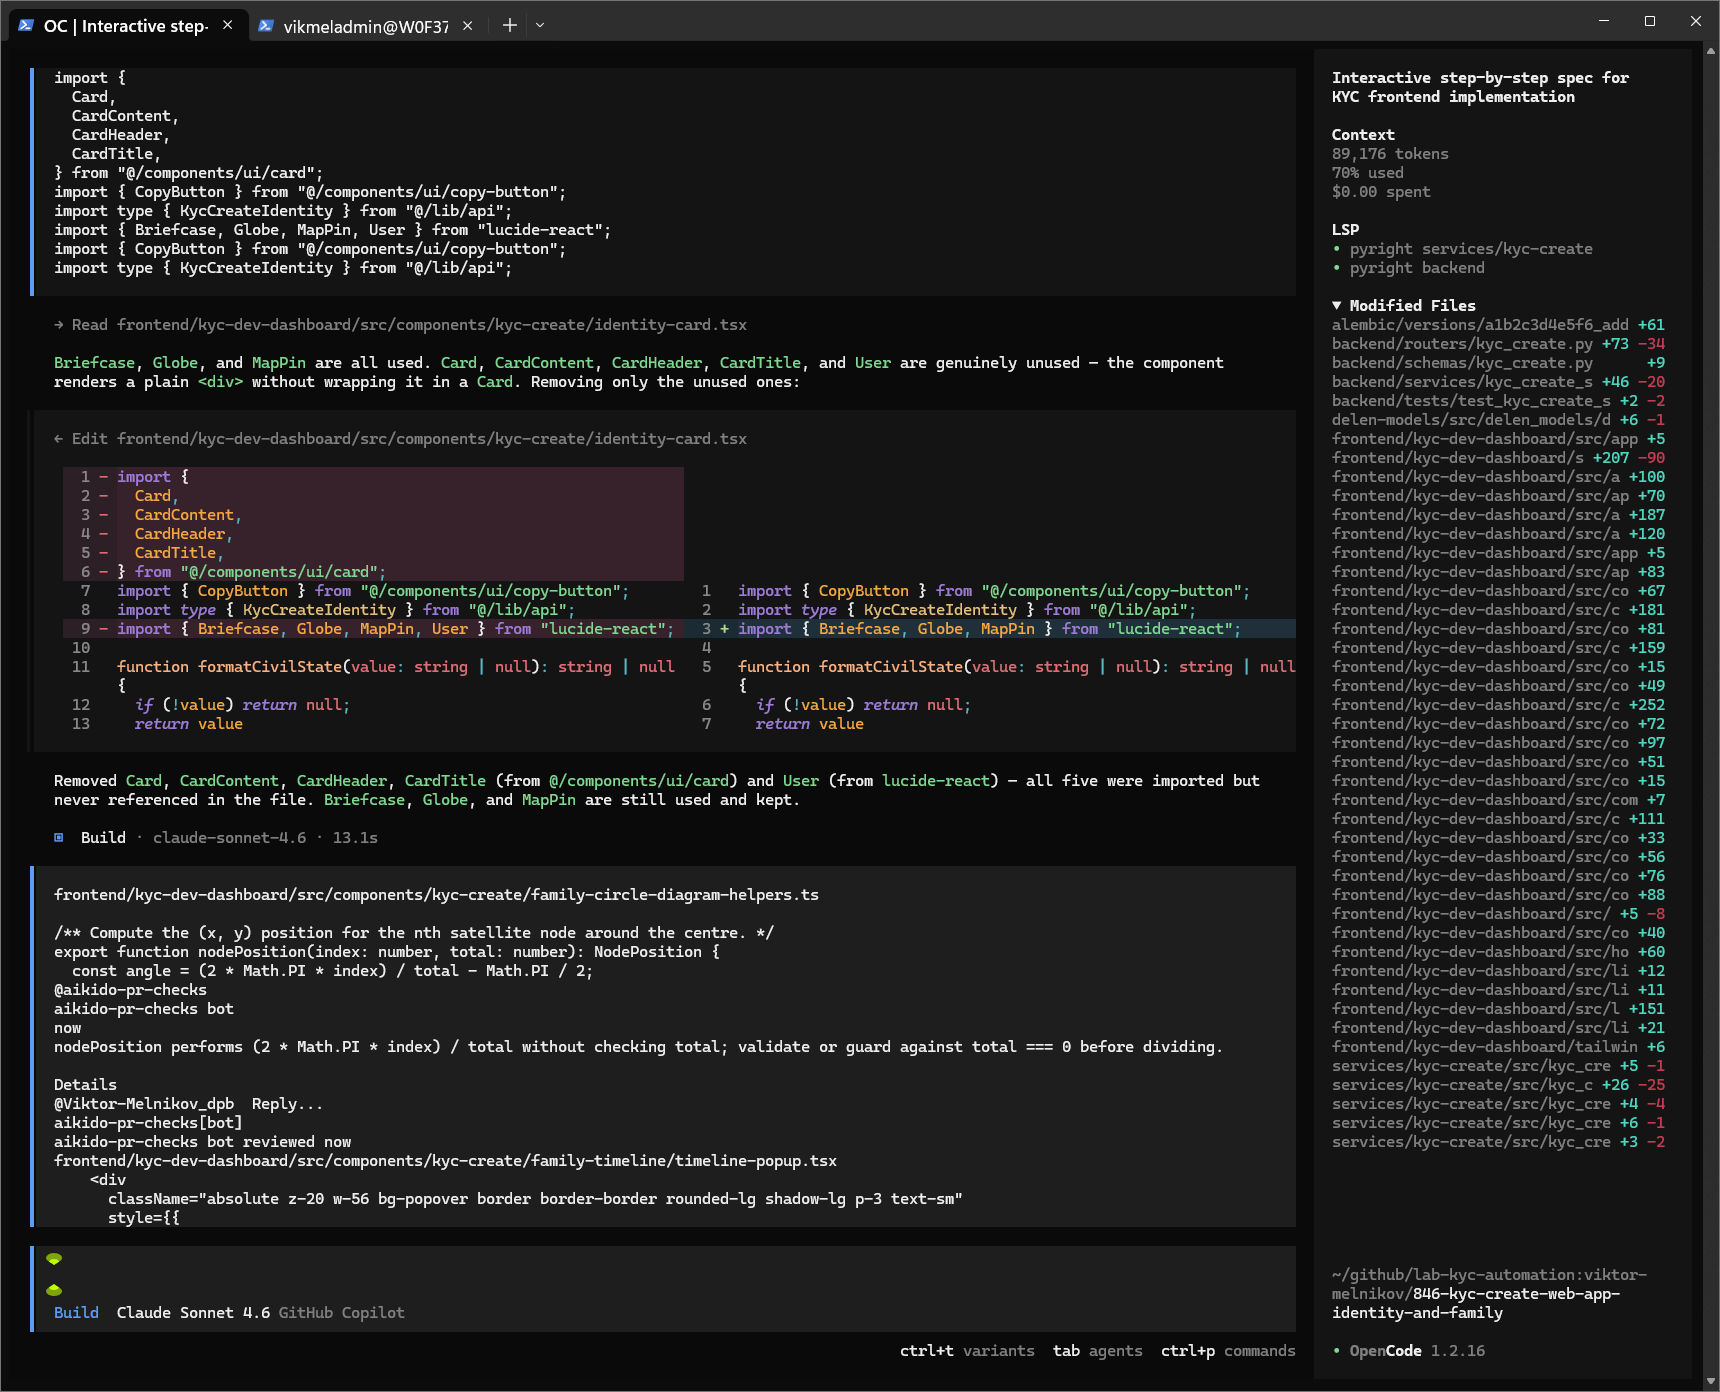The width and height of the screenshot is (1720, 1392).
Task: Select the frontend file row with +207 -90
Action: click(1498, 458)
